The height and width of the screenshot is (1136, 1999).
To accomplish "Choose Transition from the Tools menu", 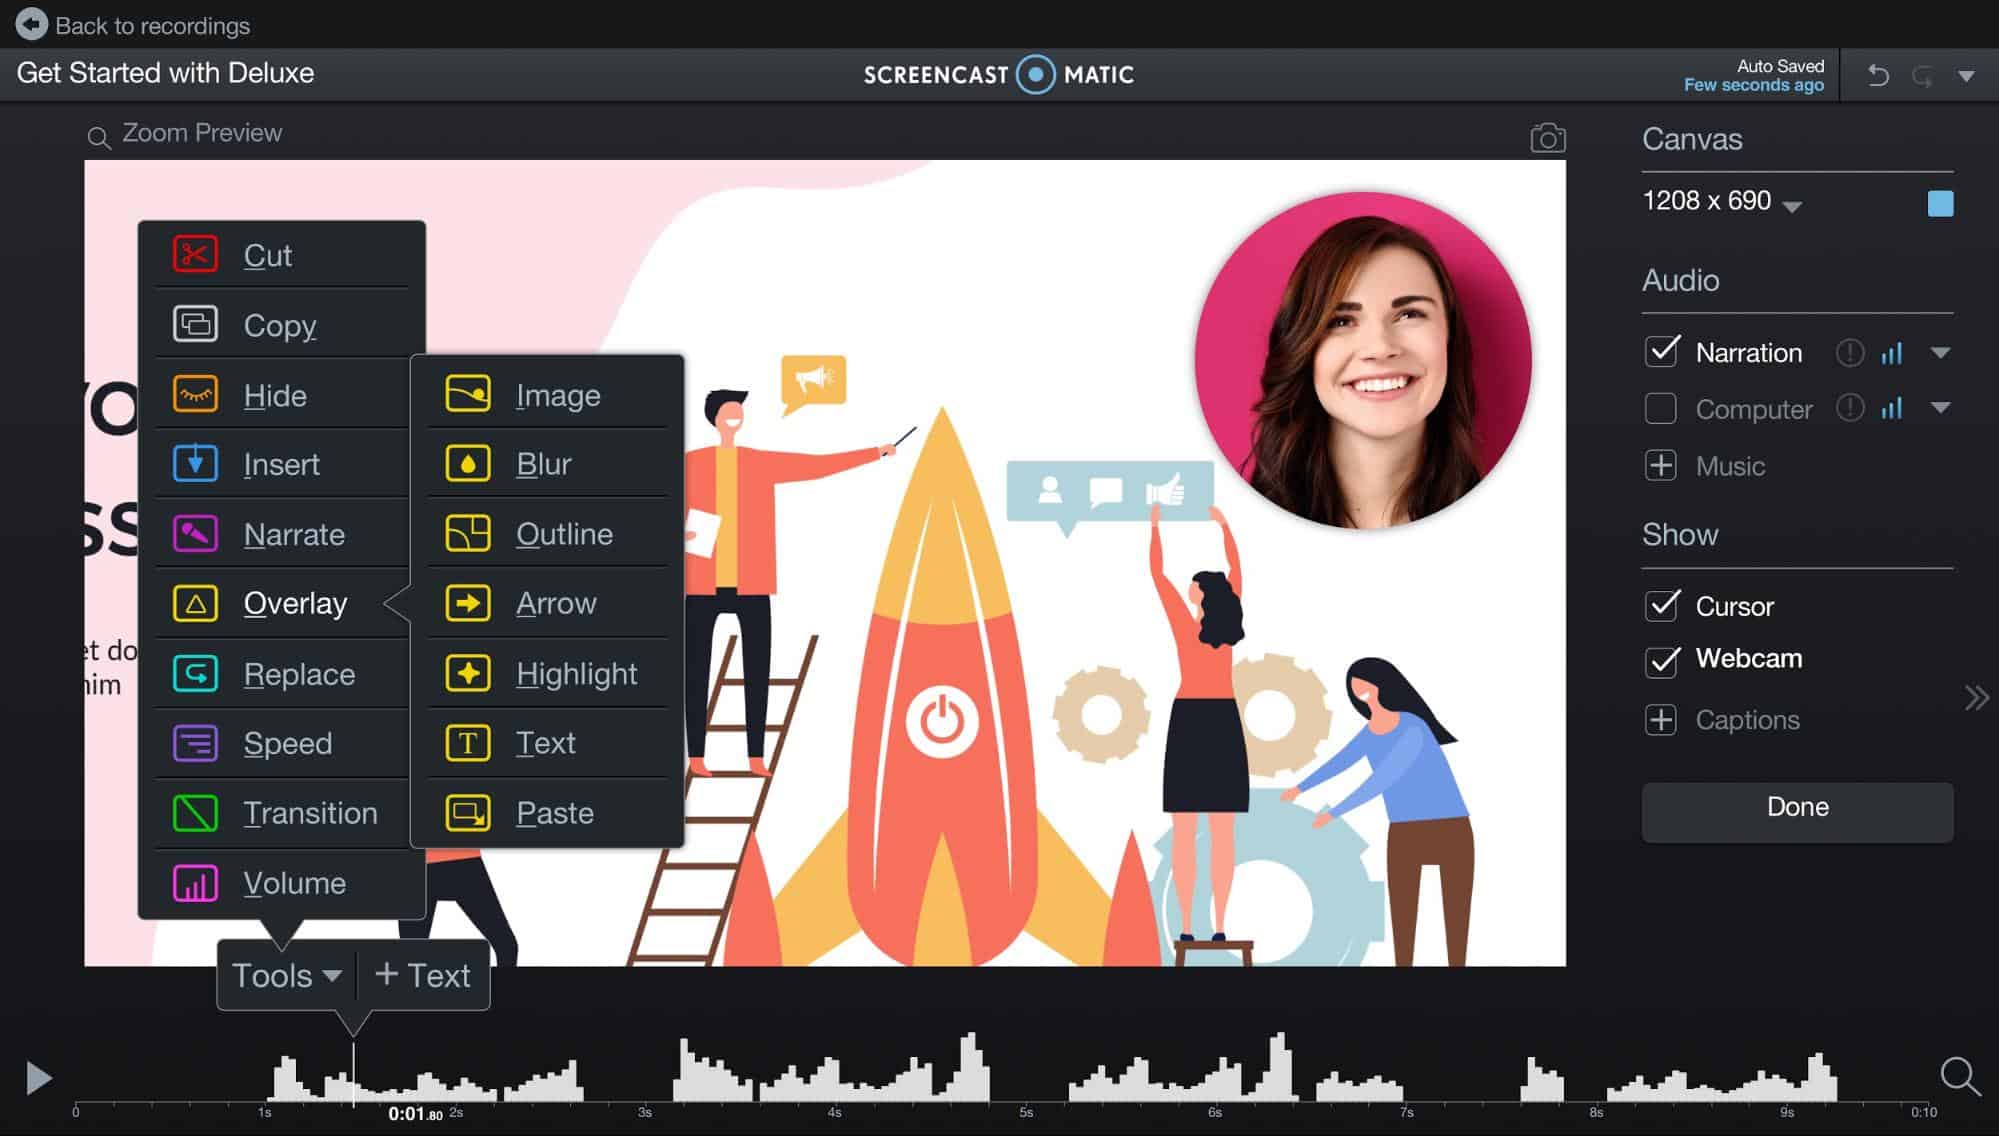I will (x=310, y=813).
